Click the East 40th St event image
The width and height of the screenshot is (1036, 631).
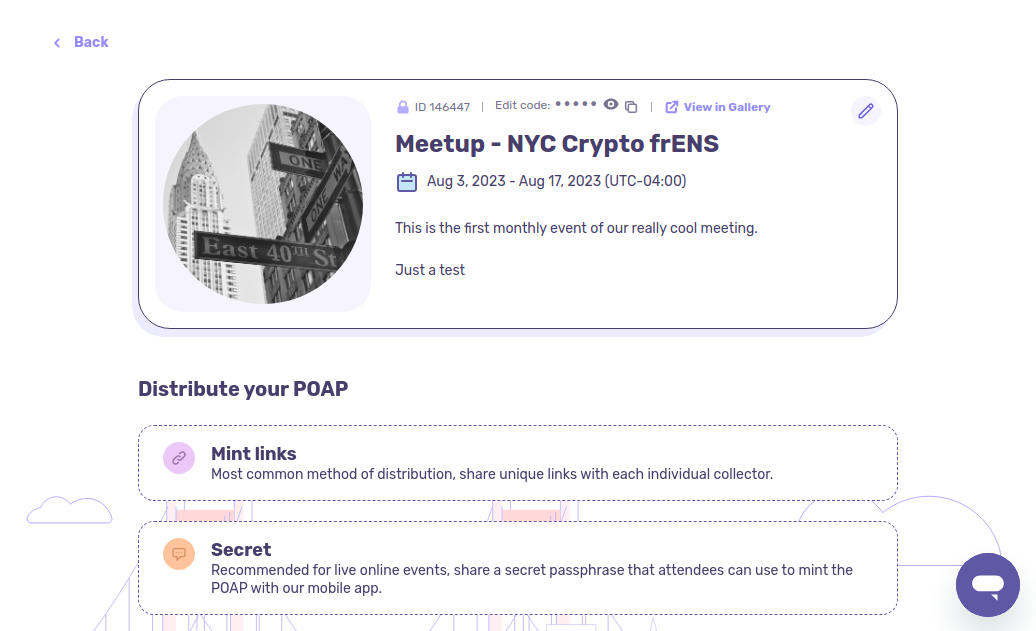(x=263, y=204)
